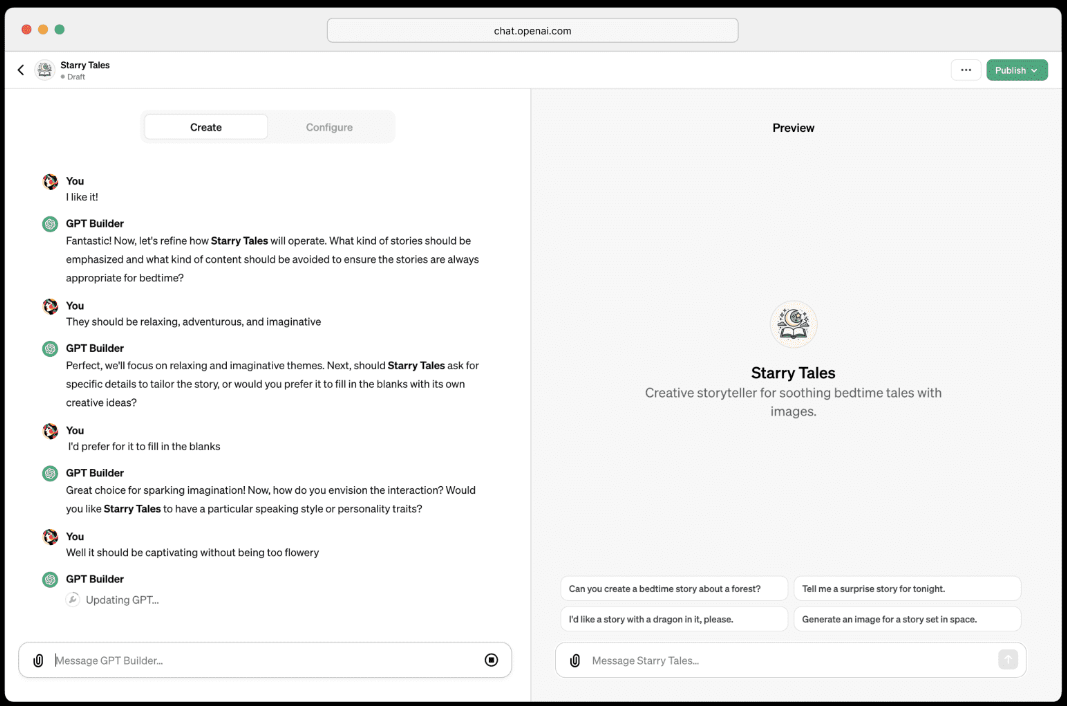The width and height of the screenshot is (1067, 706).
Task: Open the three-dot more options menu
Action: [966, 70]
